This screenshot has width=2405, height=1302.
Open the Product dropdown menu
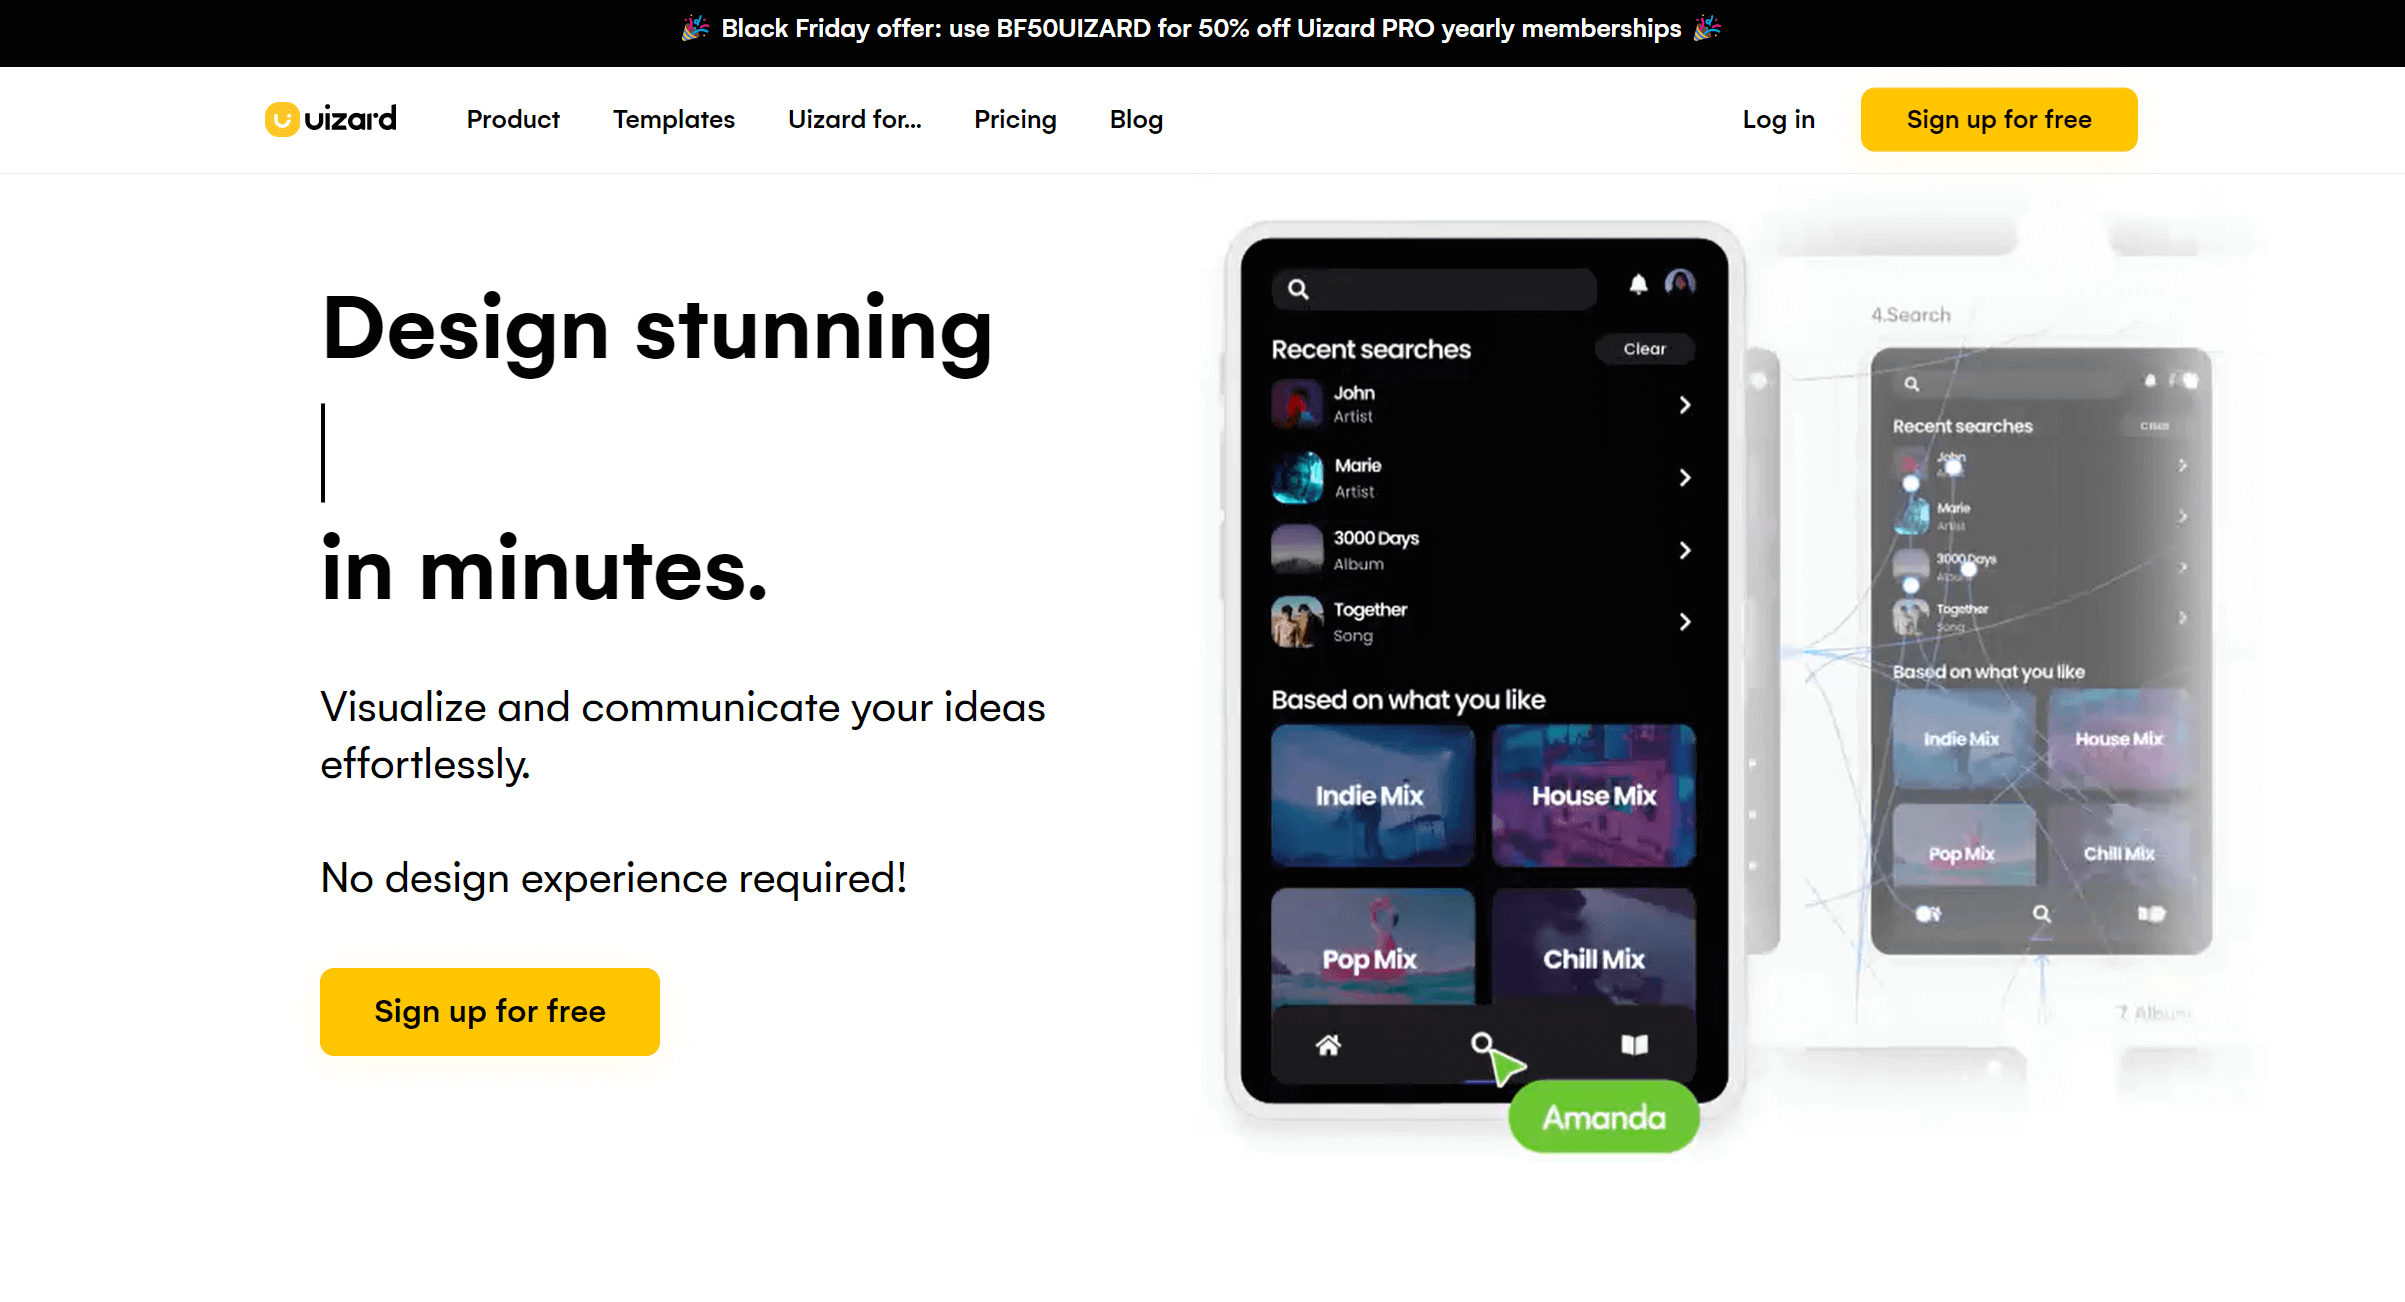[x=511, y=120]
